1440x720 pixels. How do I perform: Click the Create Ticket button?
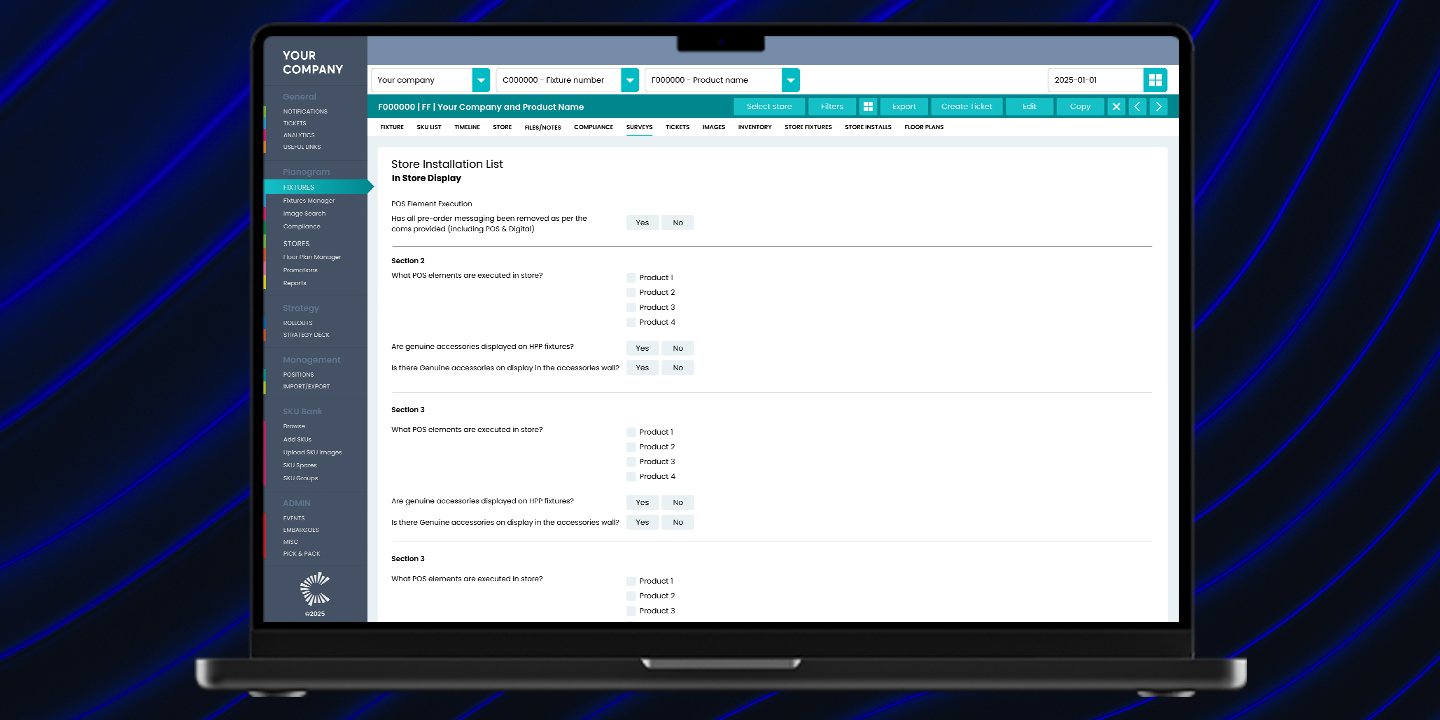(967, 106)
